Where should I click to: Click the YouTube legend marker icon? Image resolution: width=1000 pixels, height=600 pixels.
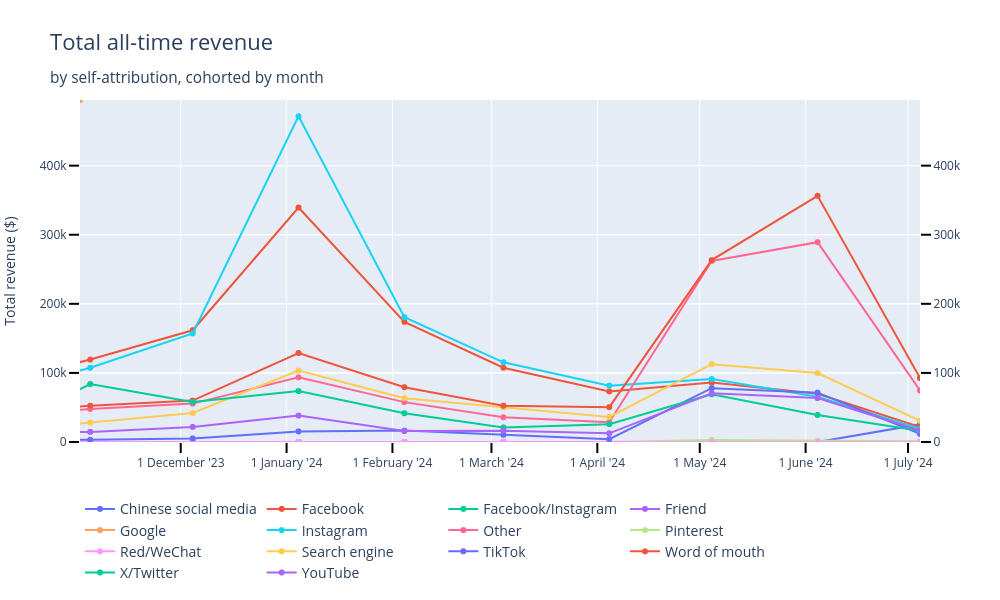point(282,573)
